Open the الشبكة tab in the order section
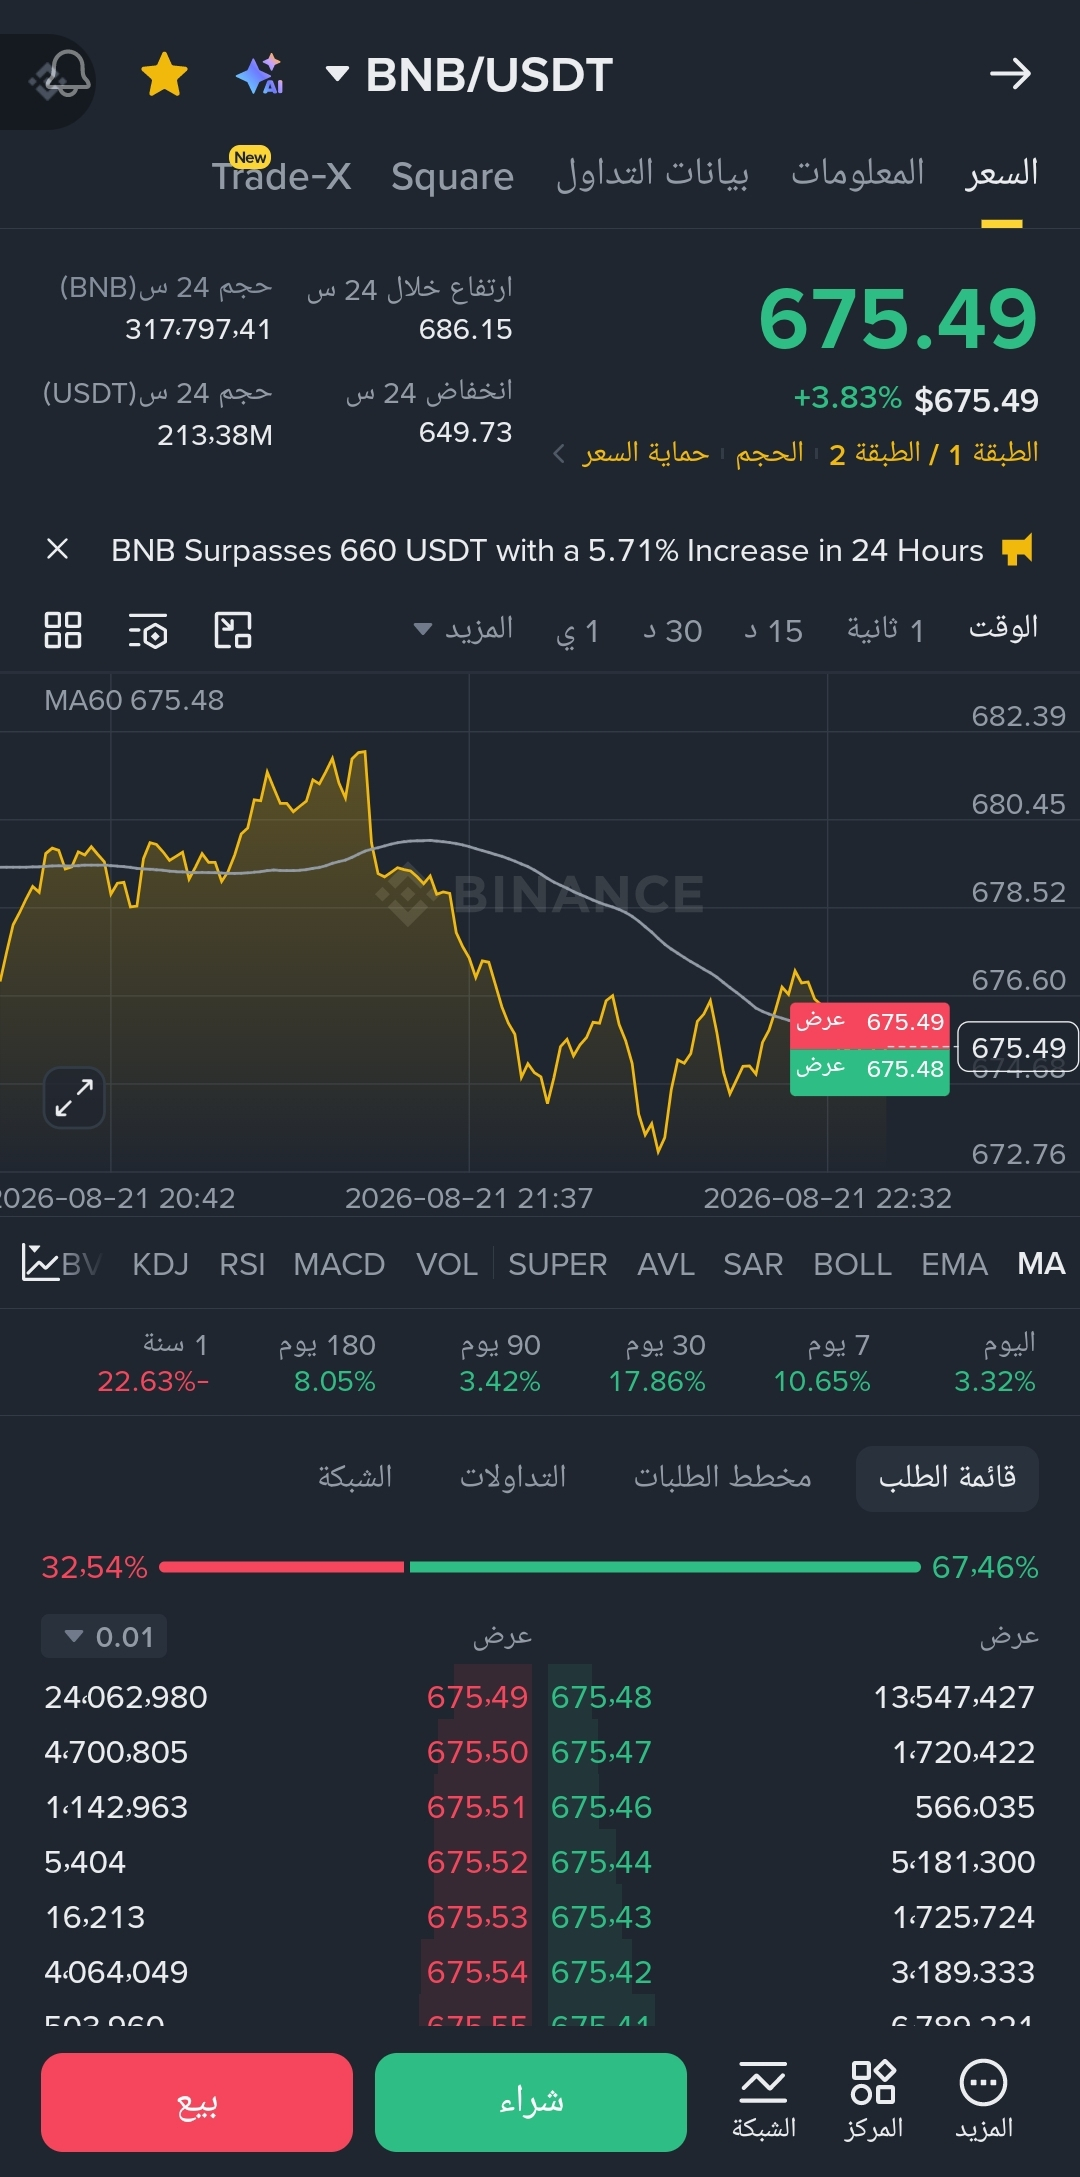Viewport: 1080px width, 2177px height. point(355,1477)
